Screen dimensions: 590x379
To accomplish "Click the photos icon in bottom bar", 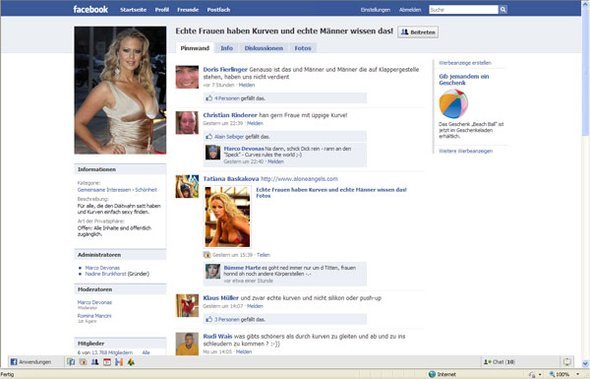I will point(83,362).
